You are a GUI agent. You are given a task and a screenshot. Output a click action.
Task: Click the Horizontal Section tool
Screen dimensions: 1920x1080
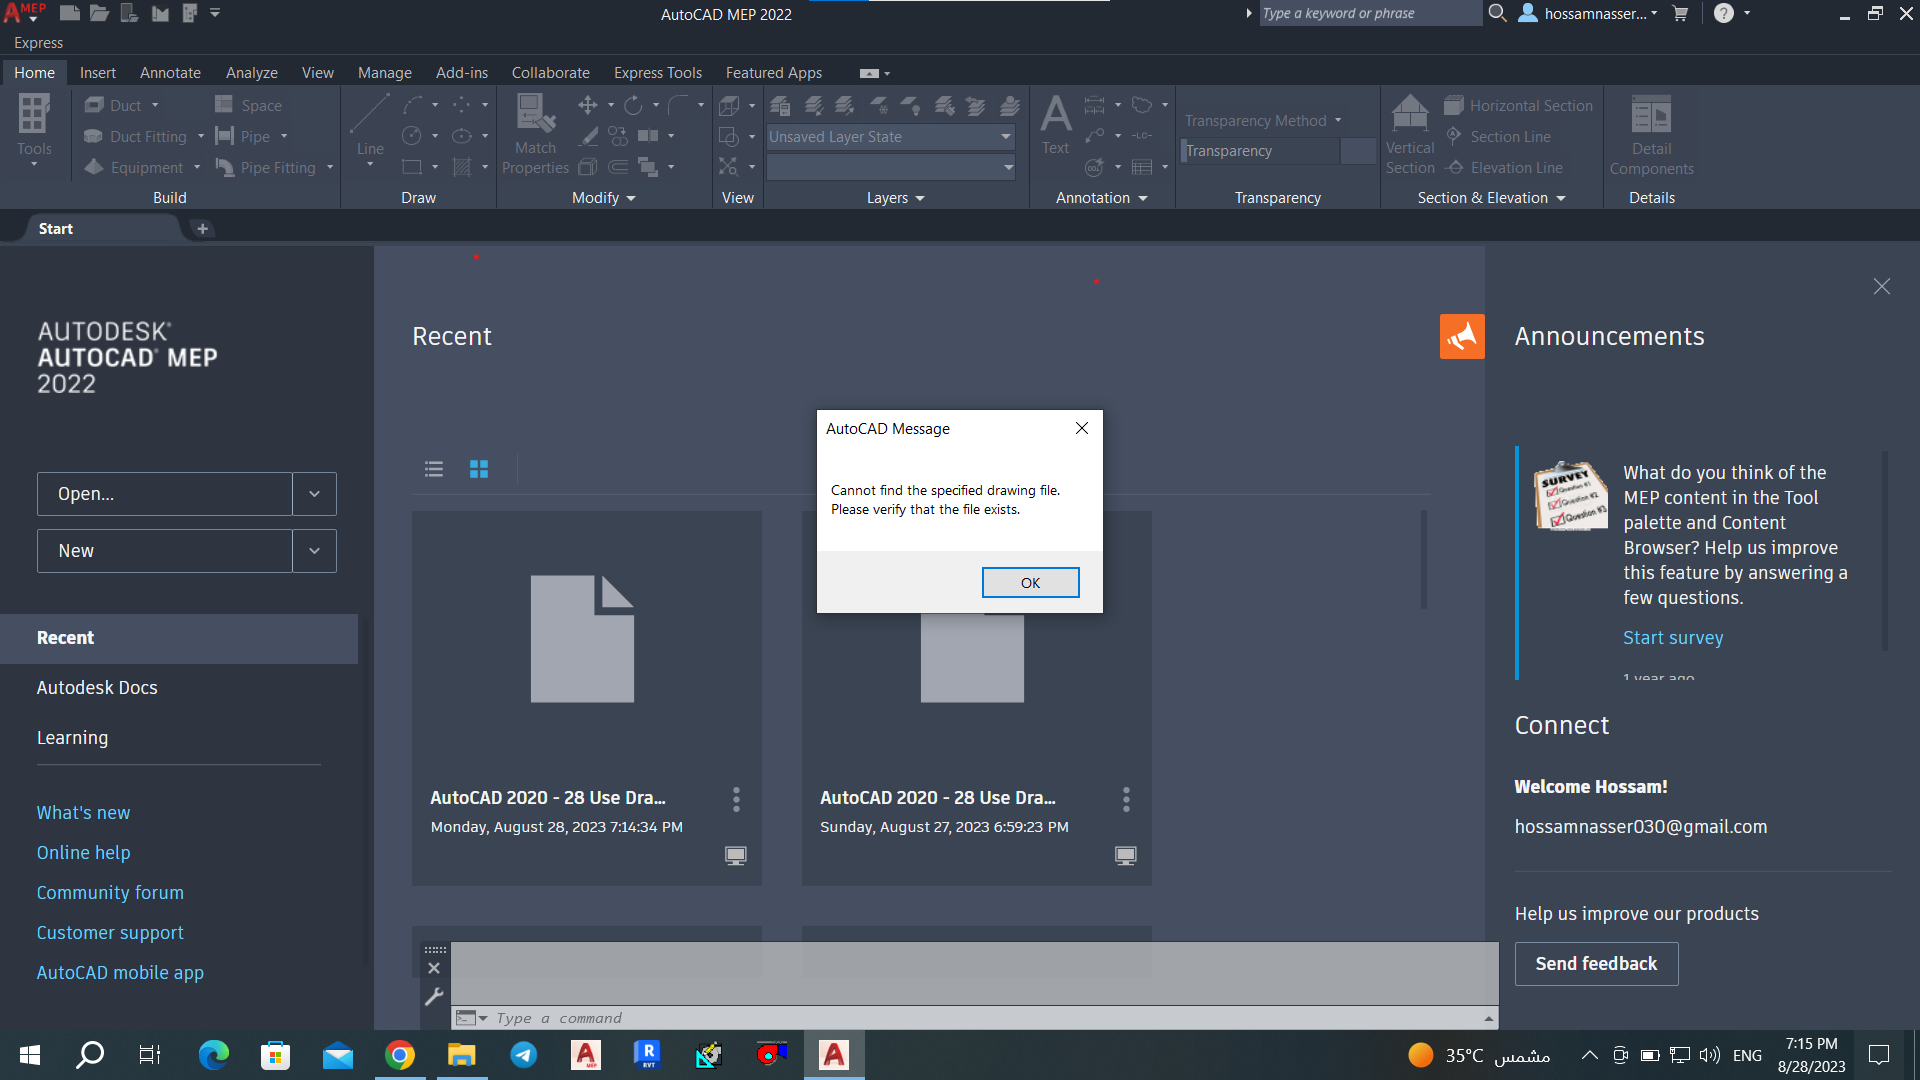coord(1519,105)
